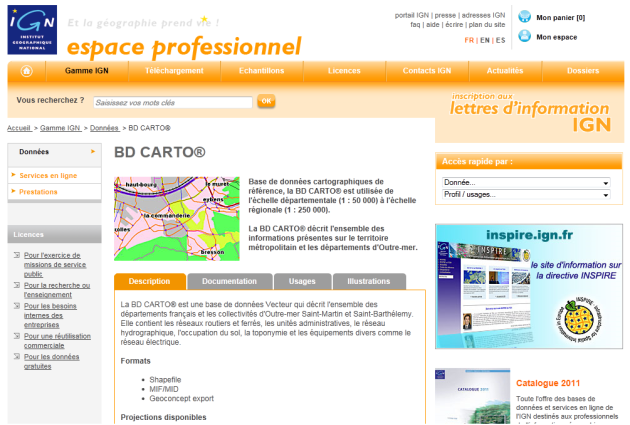Open missions de service public licence link
Screen dimensions: 630x425
[x=55, y=265]
